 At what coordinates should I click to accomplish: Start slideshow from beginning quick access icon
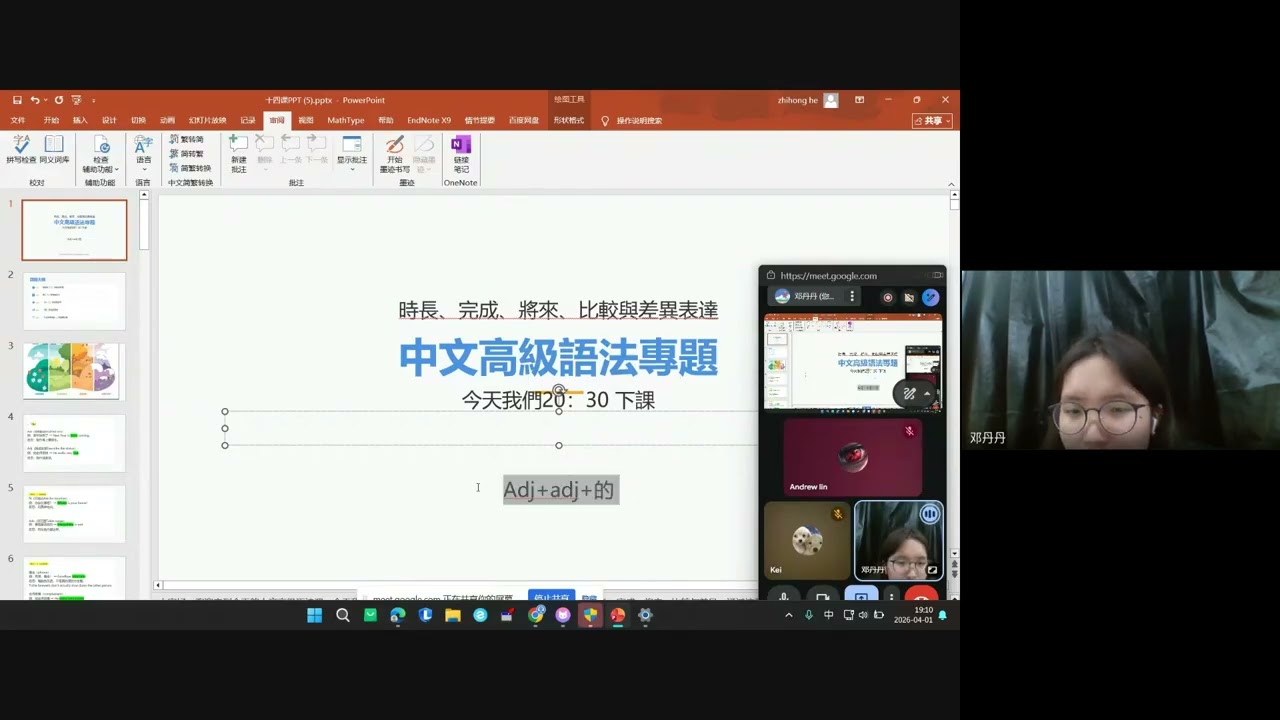coord(76,100)
